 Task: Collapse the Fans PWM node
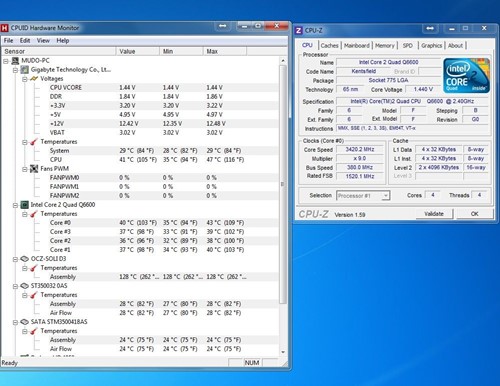pyautogui.click(x=25, y=169)
